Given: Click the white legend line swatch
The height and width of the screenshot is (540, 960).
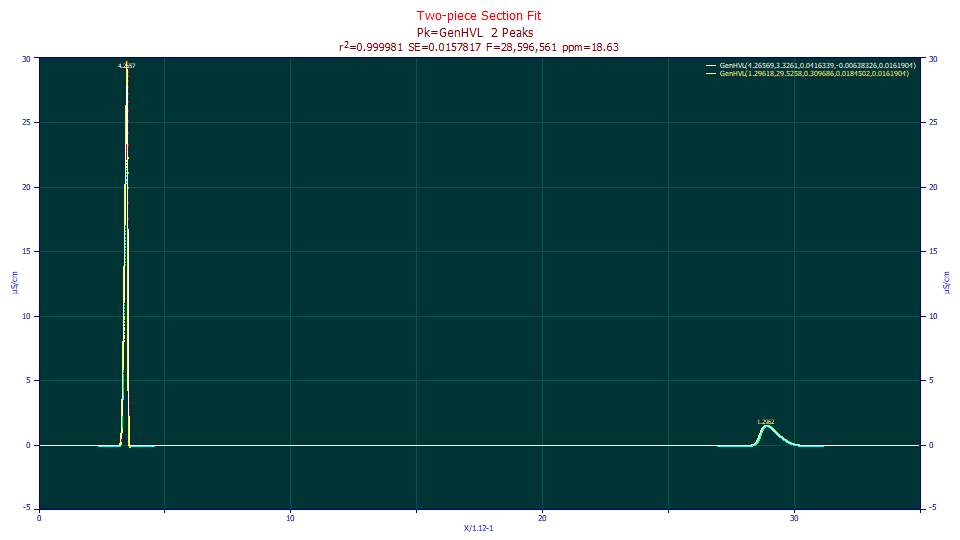Looking at the screenshot, I should pyautogui.click(x=711, y=66).
